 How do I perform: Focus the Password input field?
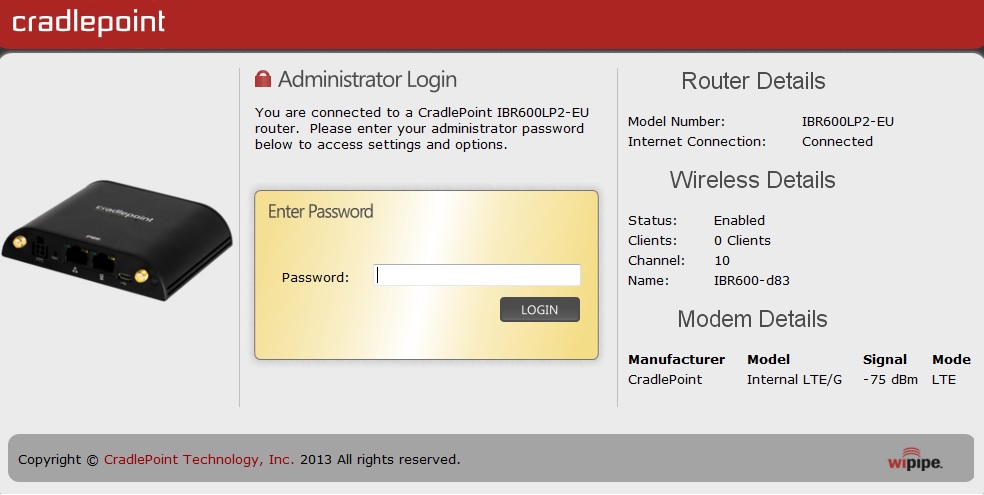(477, 276)
